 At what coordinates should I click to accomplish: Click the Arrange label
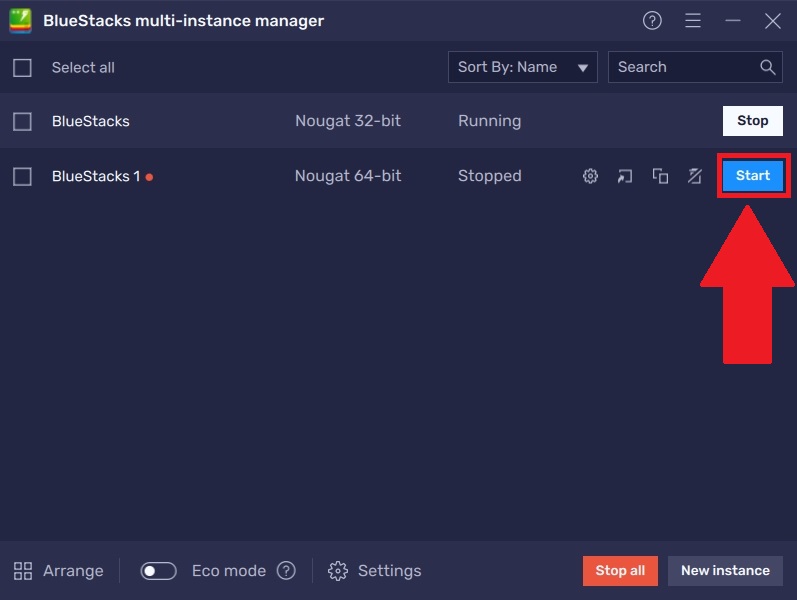(x=73, y=571)
